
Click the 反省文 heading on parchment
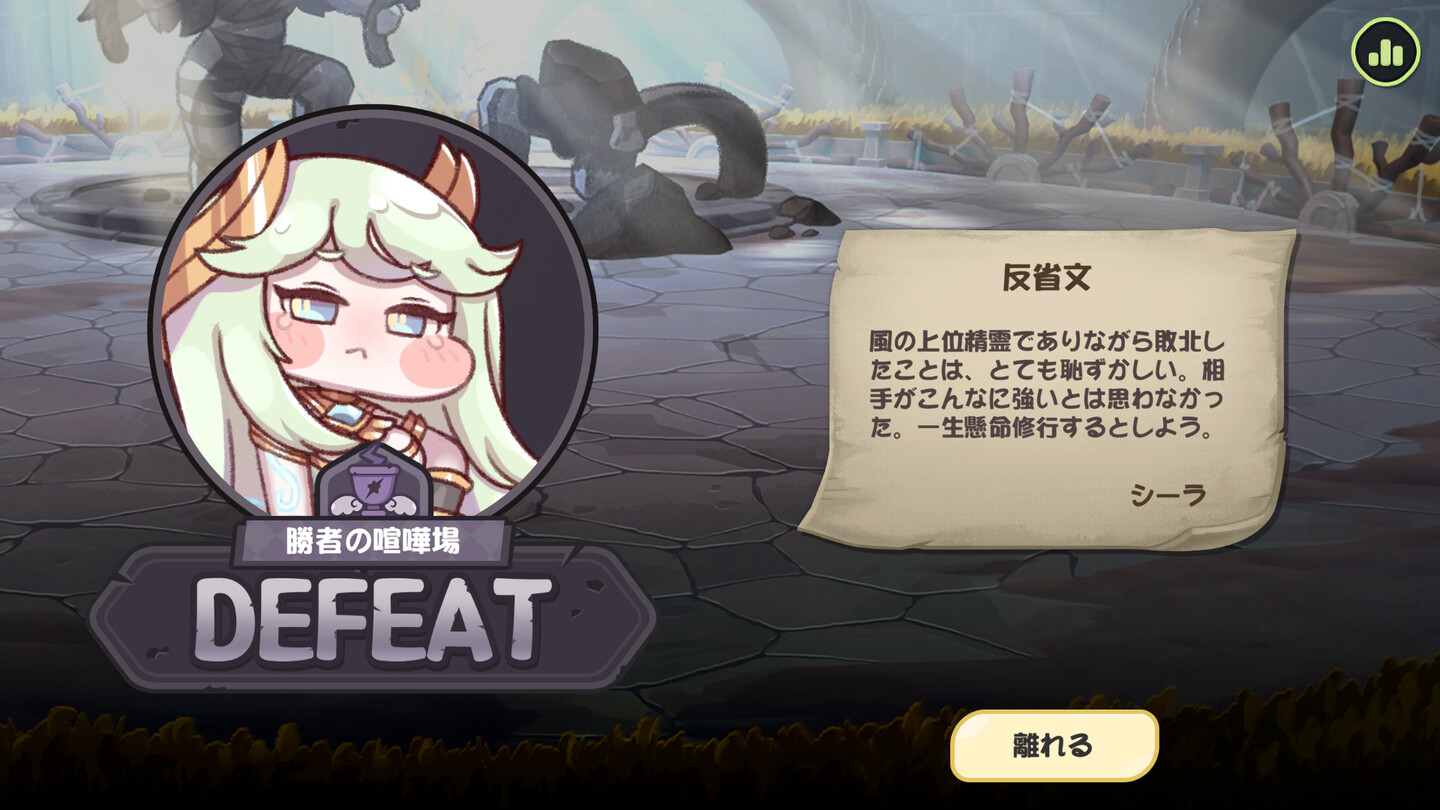click(x=1046, y=278)
